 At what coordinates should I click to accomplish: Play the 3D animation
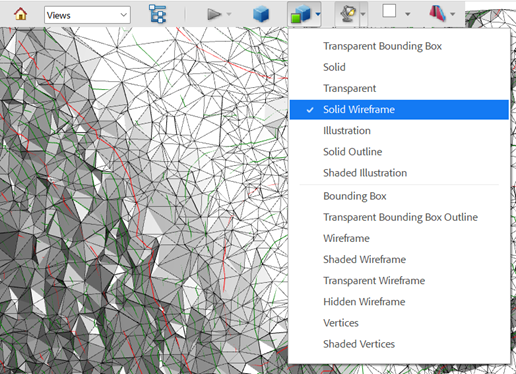(x=214, y=14)
